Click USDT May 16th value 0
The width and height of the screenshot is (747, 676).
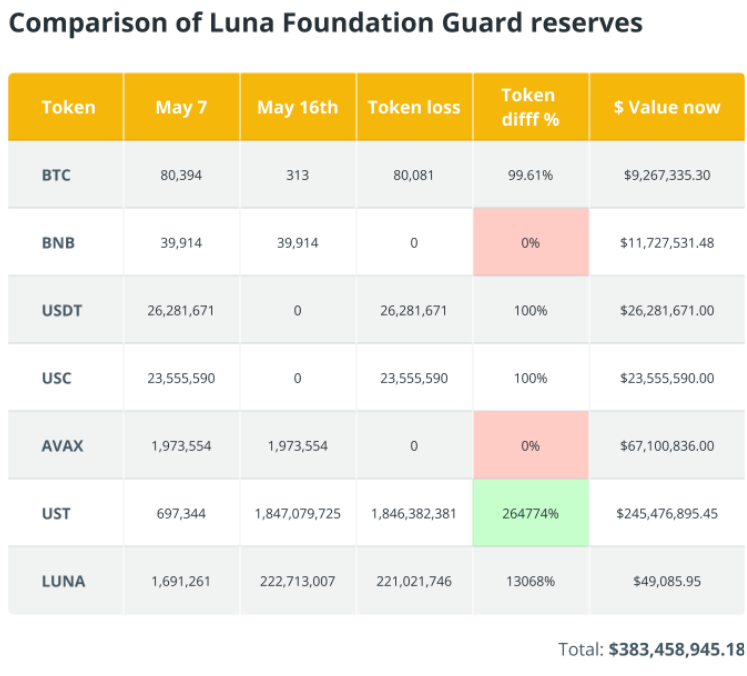coord(297,311)
